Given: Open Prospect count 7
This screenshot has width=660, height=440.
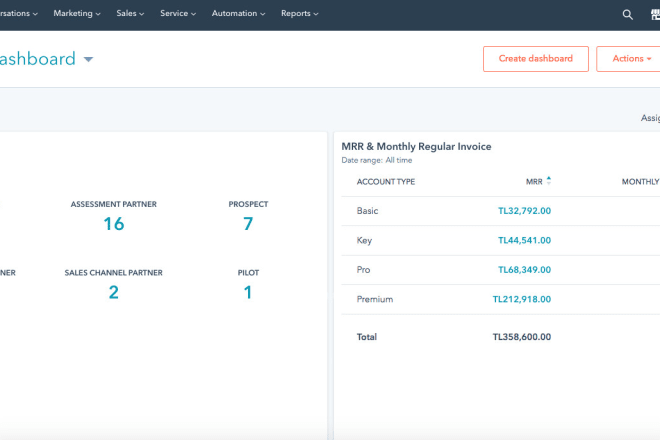Looking at the screenshot, I should pyautogui.click(x=248, y=224).
